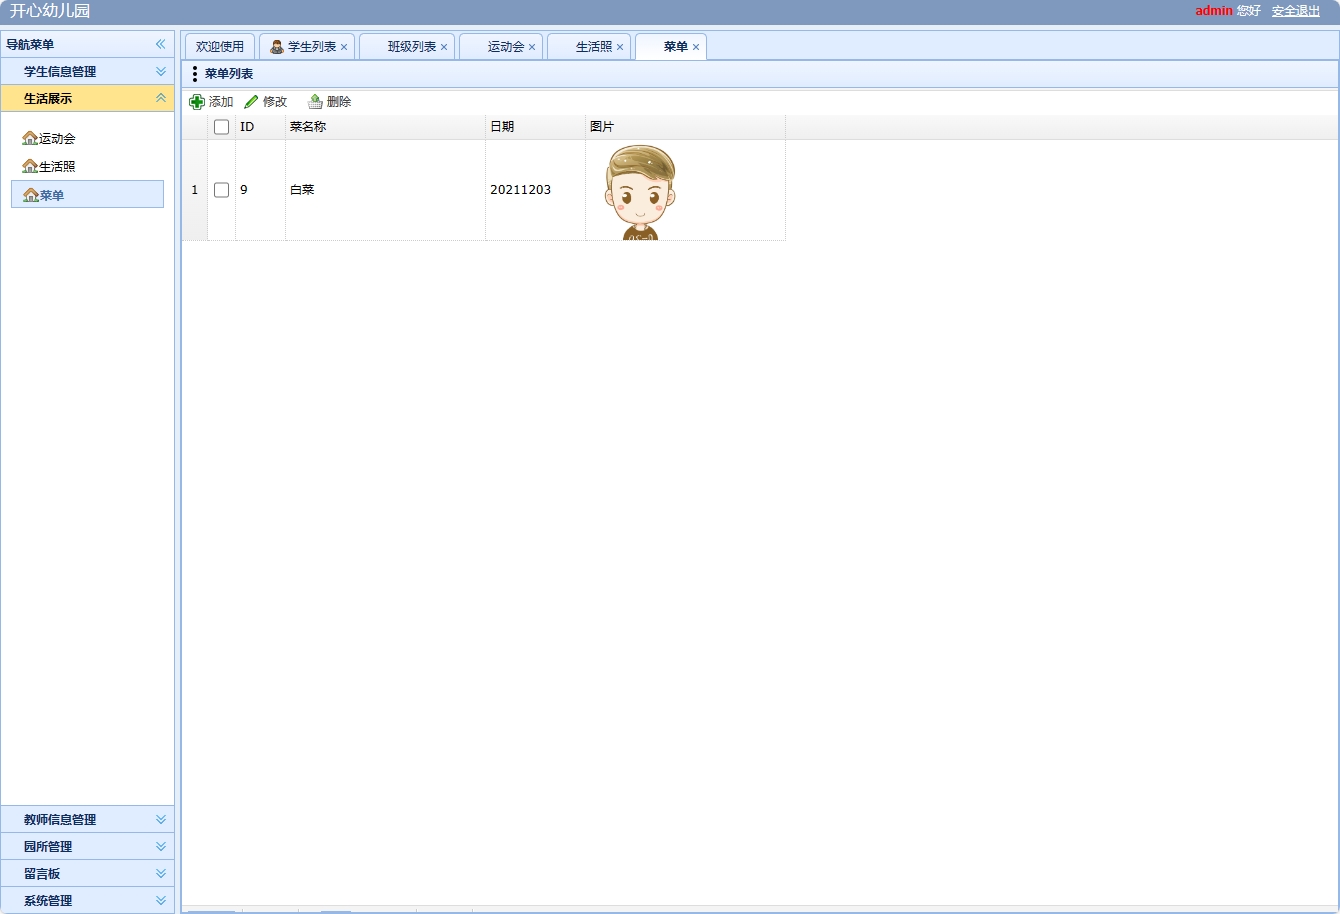Click the 安全退出 logout link

tap(1295, 11)
